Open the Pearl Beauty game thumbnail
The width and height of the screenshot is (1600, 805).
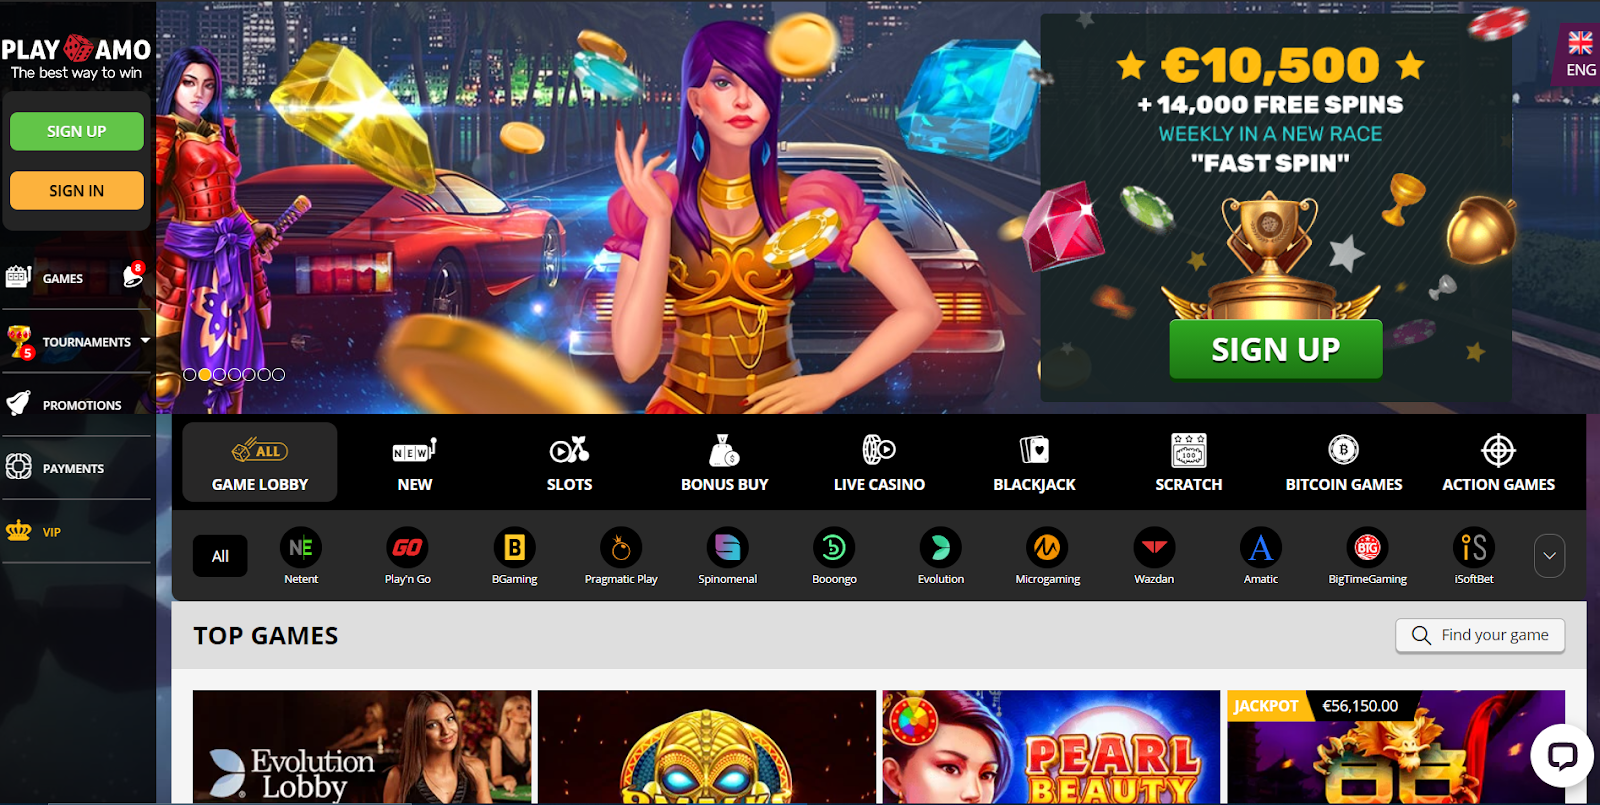(1051, 746)
